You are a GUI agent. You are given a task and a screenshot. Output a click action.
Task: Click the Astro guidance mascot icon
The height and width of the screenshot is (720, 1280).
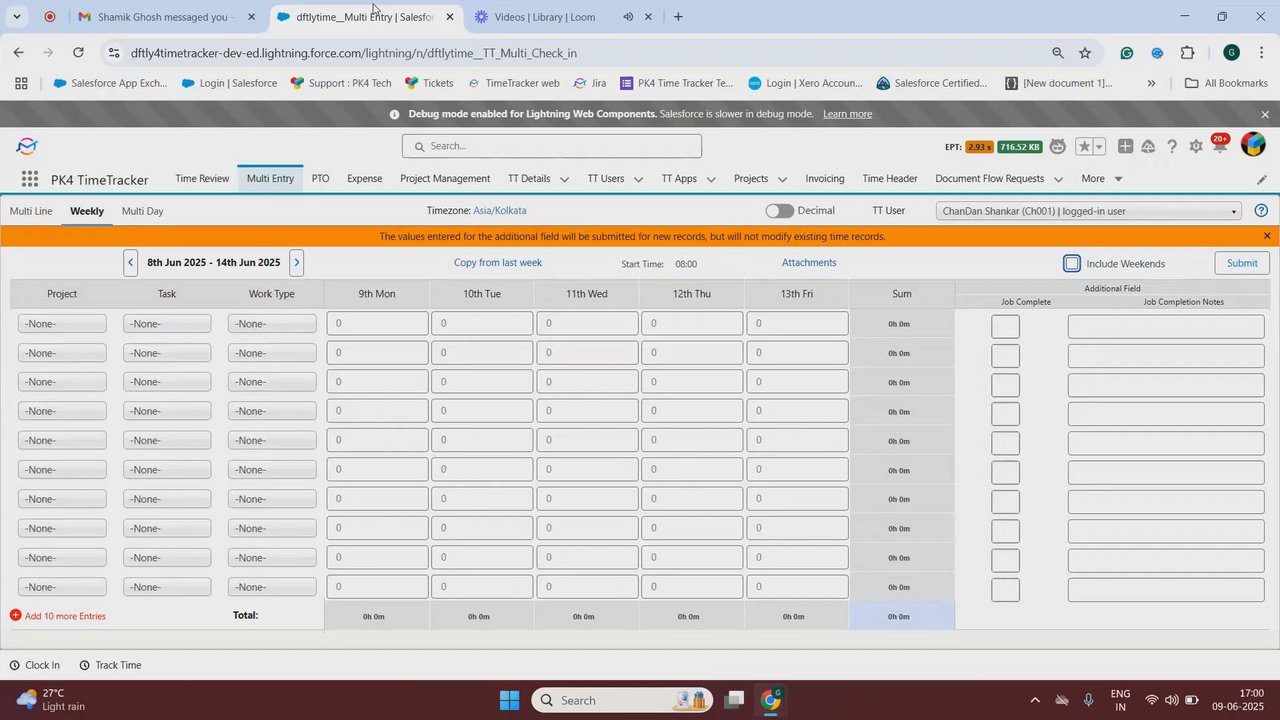click(x=1058, y=147)
